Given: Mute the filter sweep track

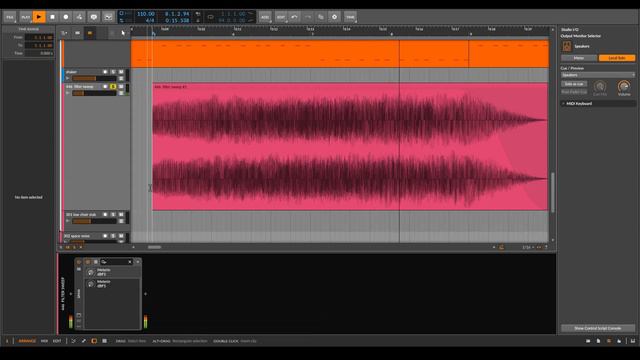Looking at the screenshot, I should point(121,87).
